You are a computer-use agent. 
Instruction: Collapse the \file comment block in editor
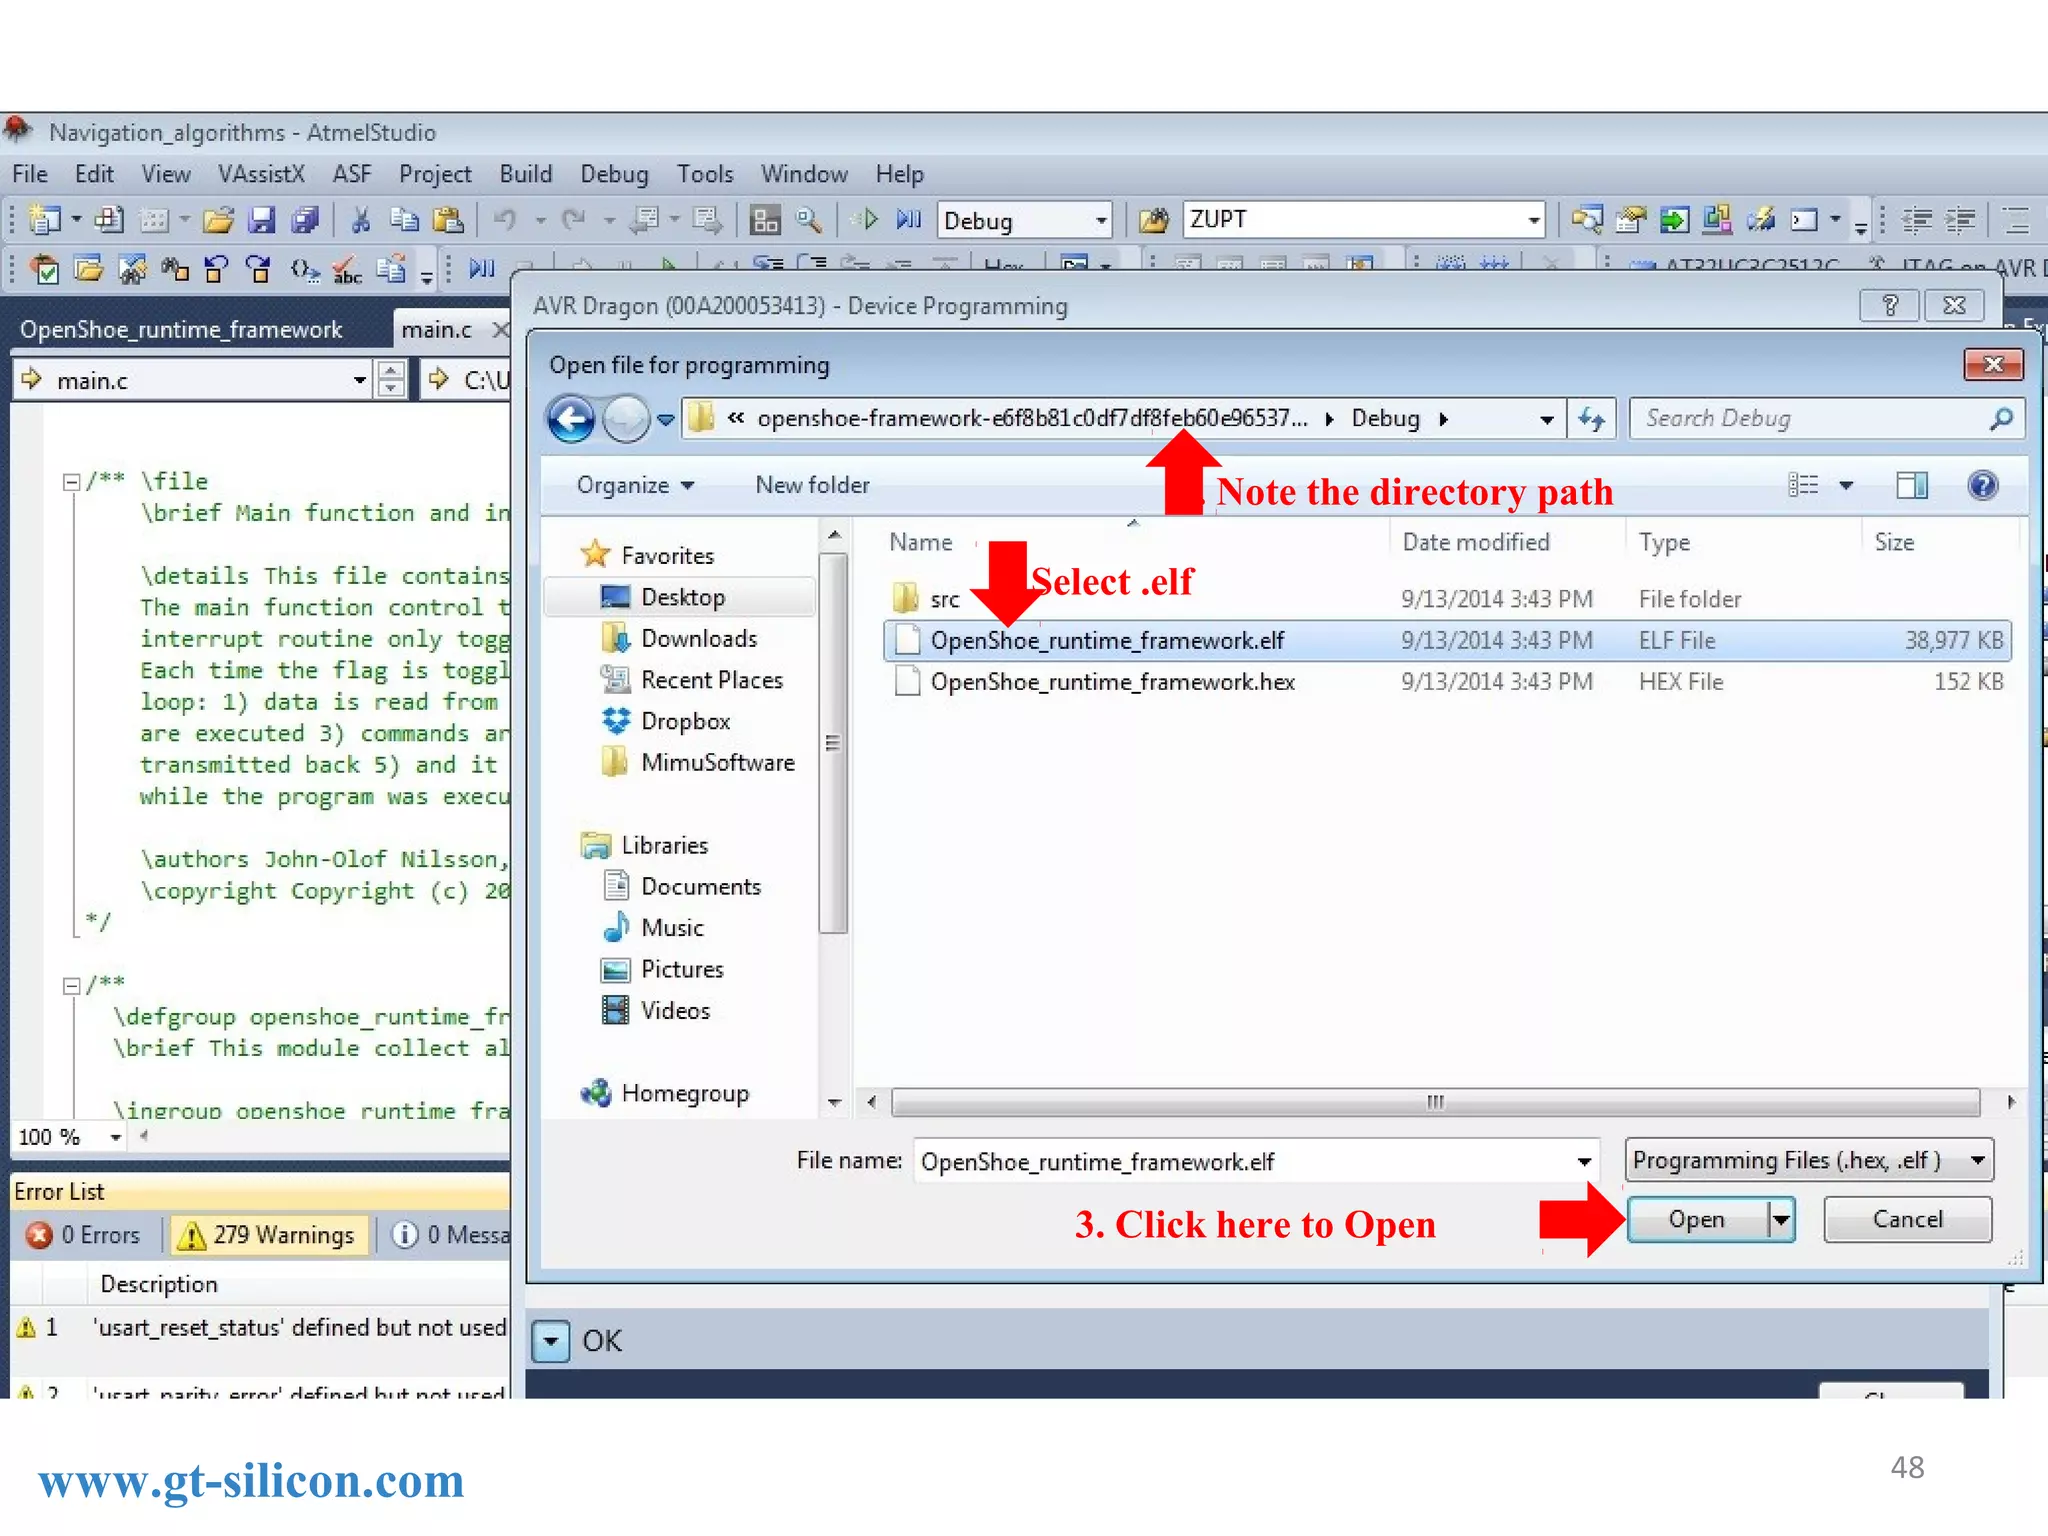click(x=71, y=482)
